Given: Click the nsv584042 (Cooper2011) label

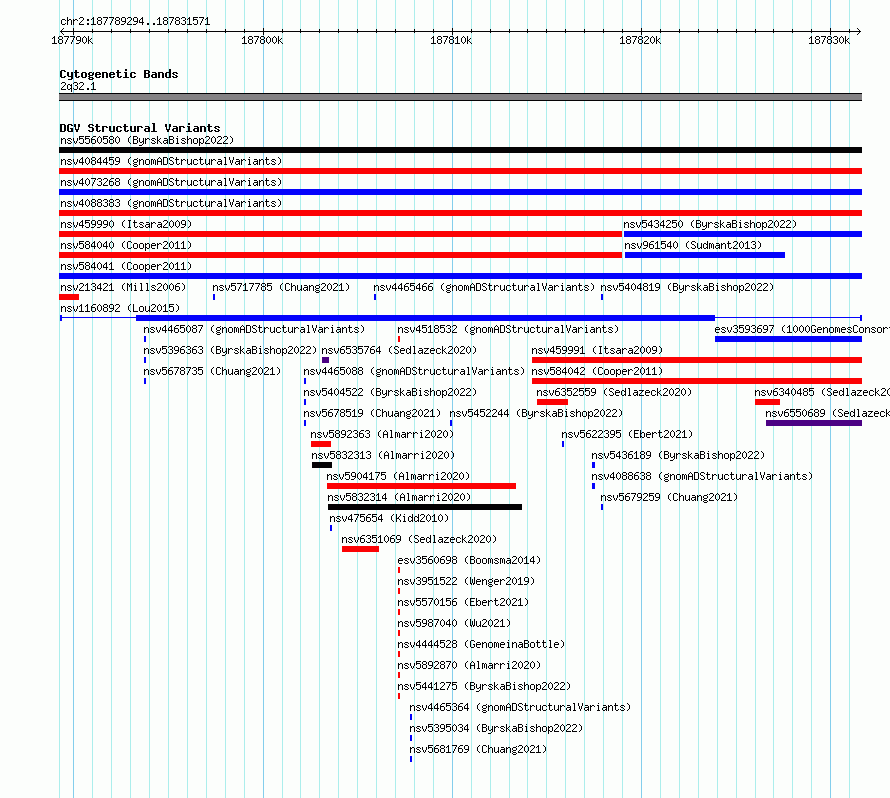Looking at the screenshot, I should 597,371.
